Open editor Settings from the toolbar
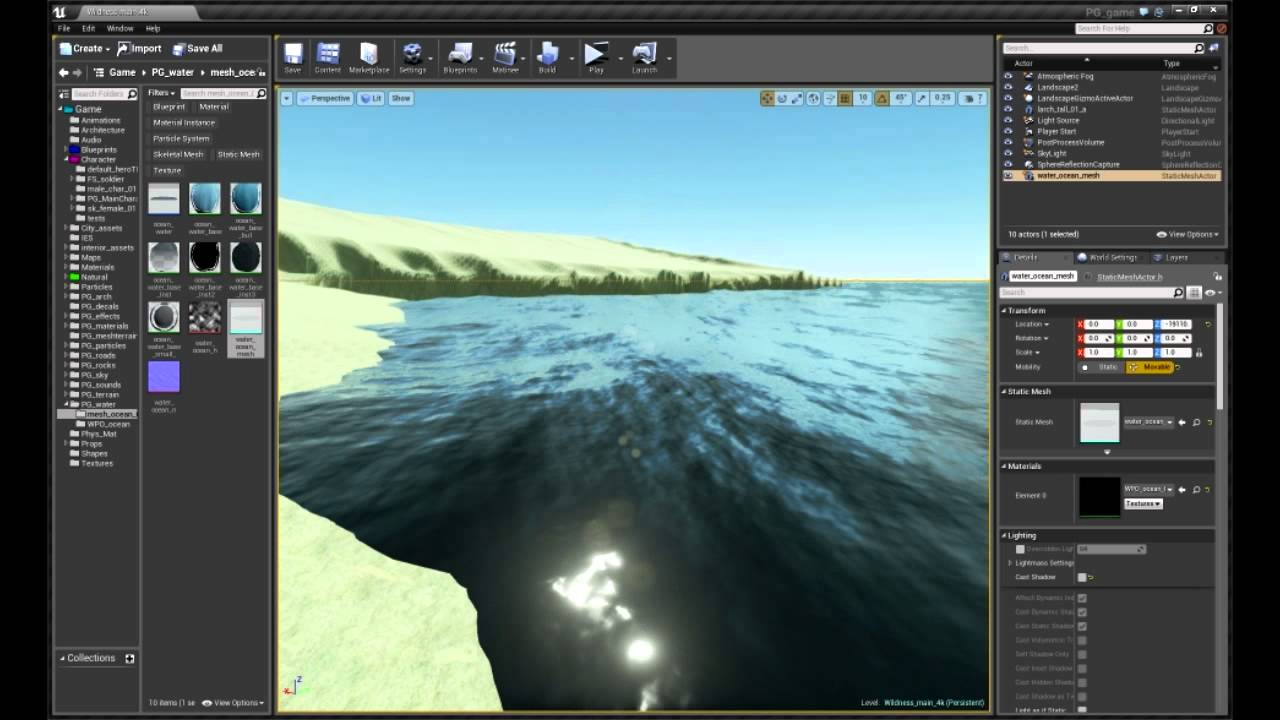 pyautogui.click(x=412, y=56)
